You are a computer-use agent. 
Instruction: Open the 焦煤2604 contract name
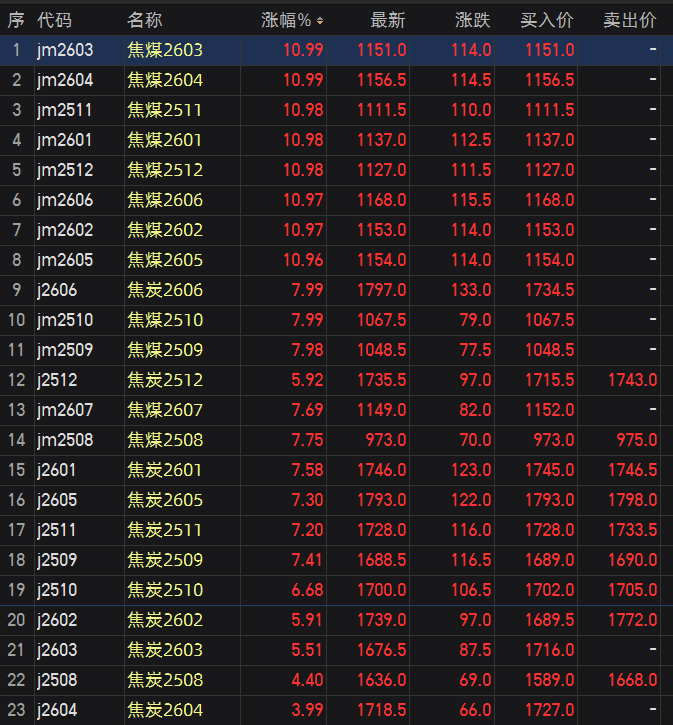[x=165, y=80]
